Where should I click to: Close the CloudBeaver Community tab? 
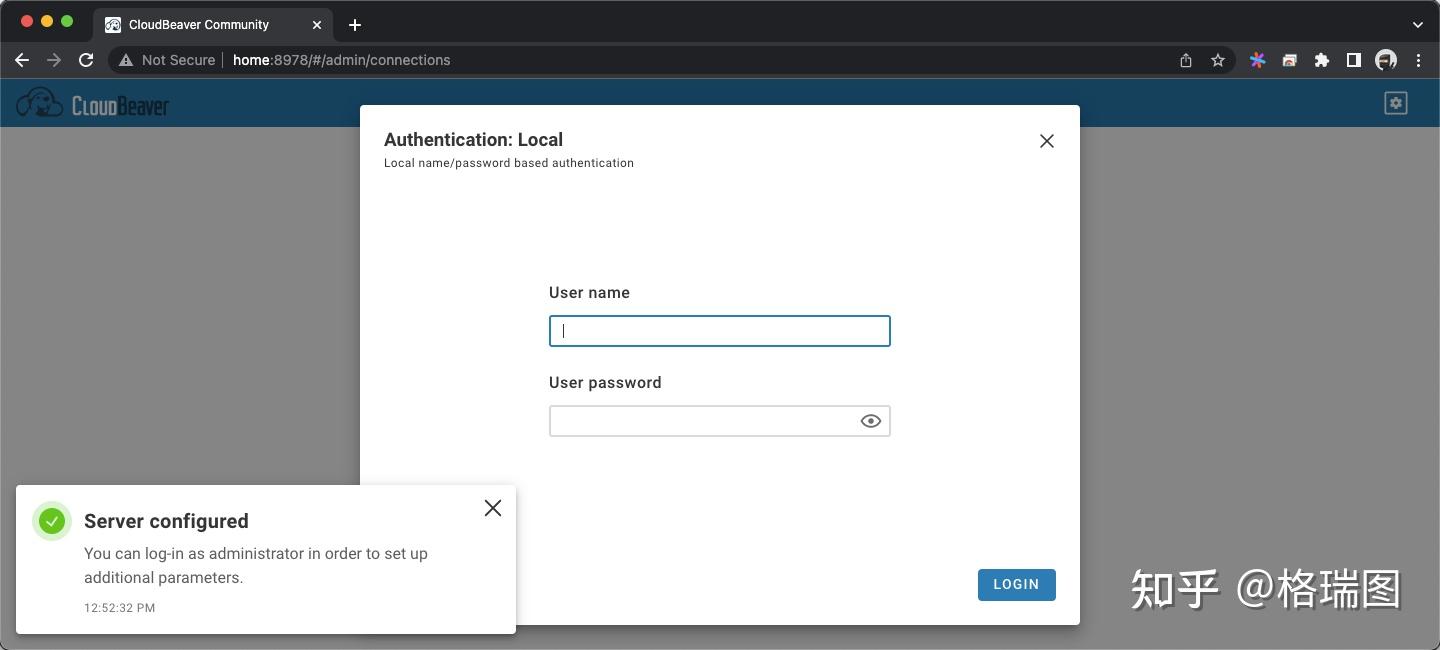[317, 25]
